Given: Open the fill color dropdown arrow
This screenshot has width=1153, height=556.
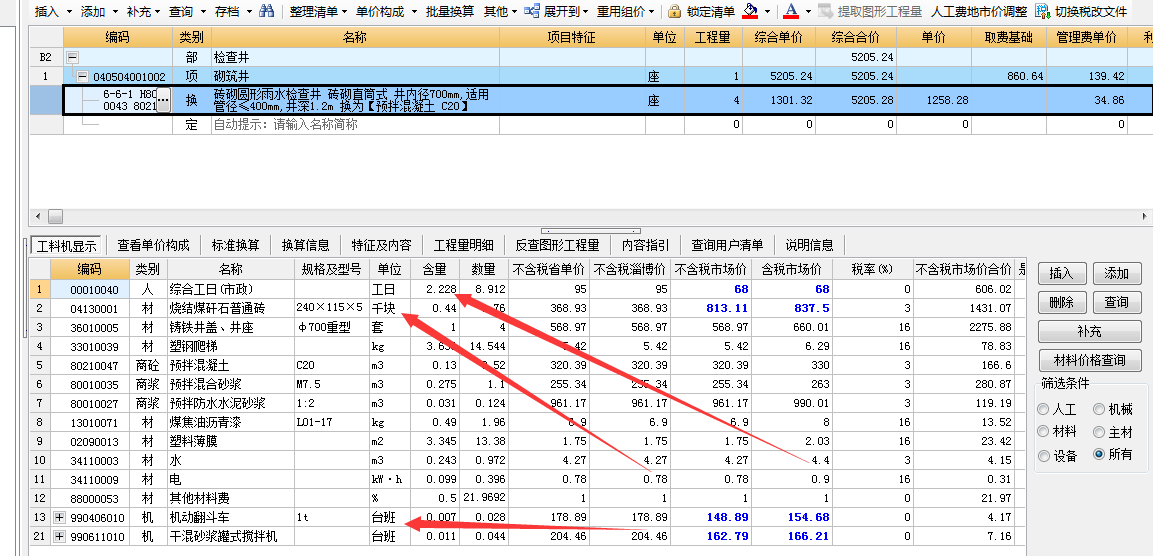Looking at the screenshot, I should click(768, 12).
